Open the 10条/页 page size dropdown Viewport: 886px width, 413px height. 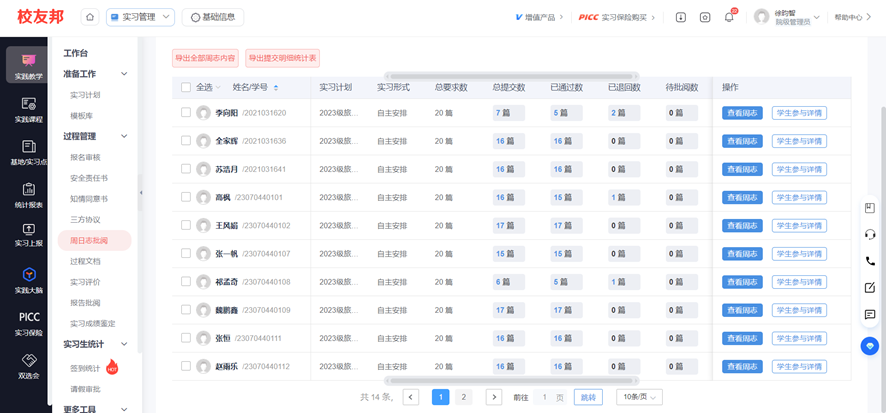pos(639,397)
